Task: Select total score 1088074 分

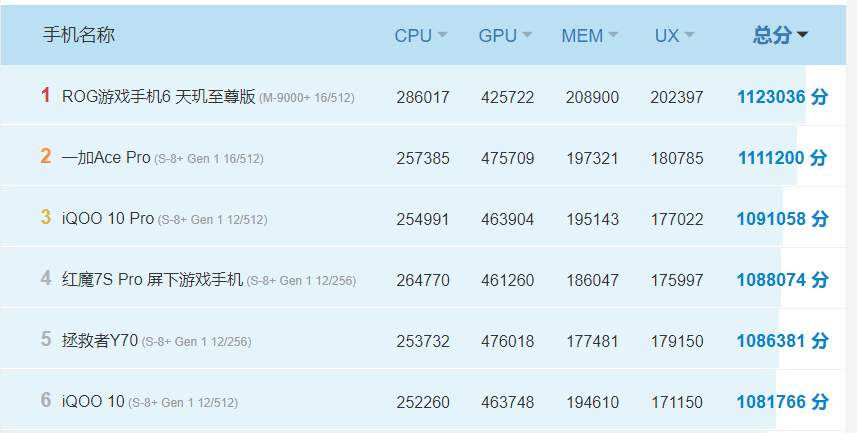Action: point(783,280)
